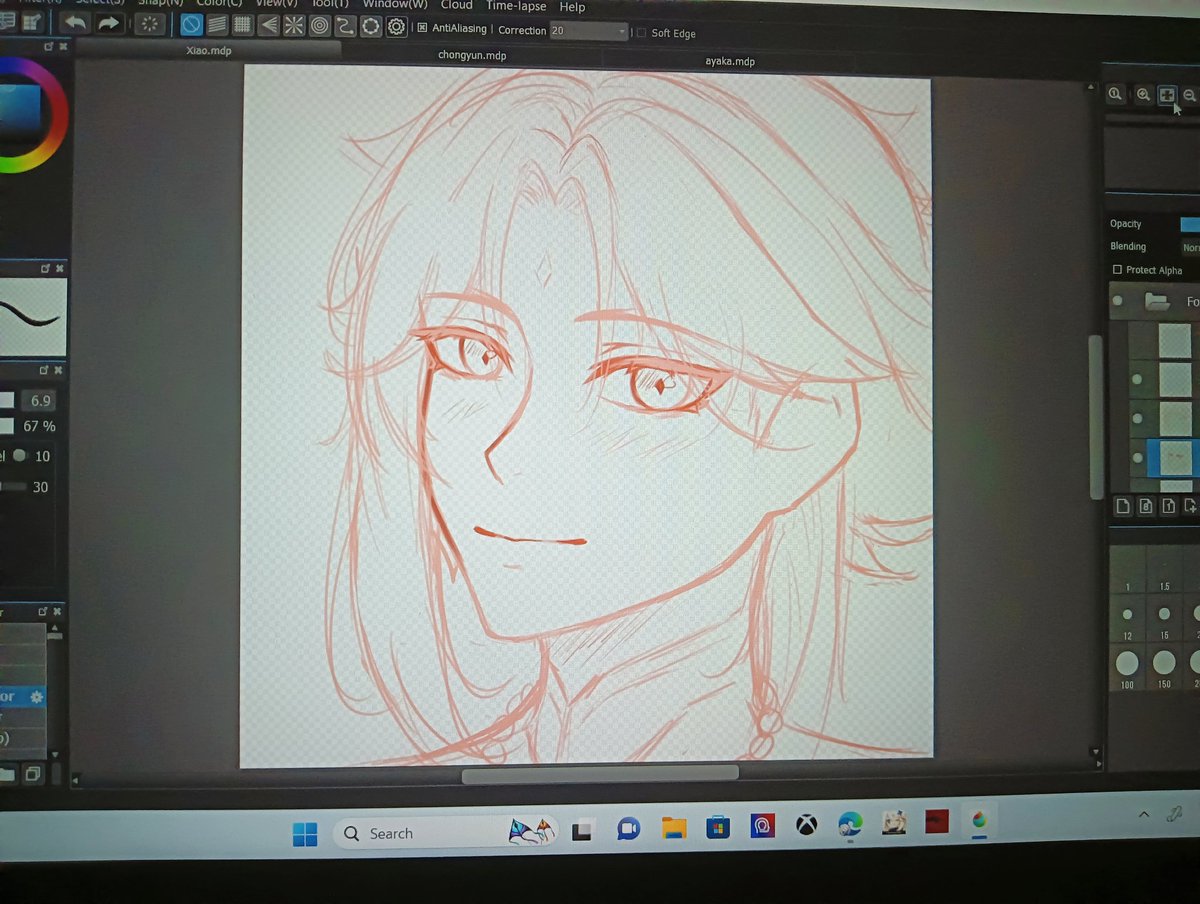
Task: Open the Time-lapse menu
Action: click(x=516, y=6)
